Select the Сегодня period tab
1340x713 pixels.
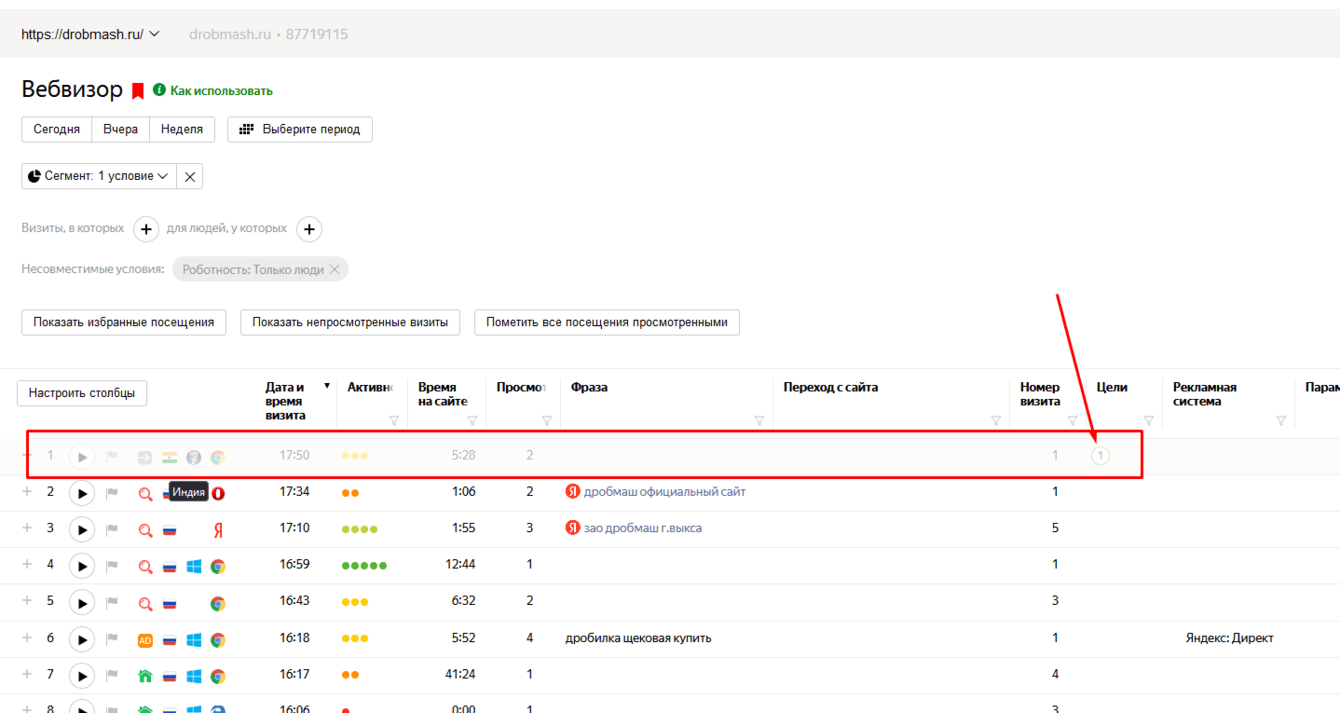click(x=56, y=129)
